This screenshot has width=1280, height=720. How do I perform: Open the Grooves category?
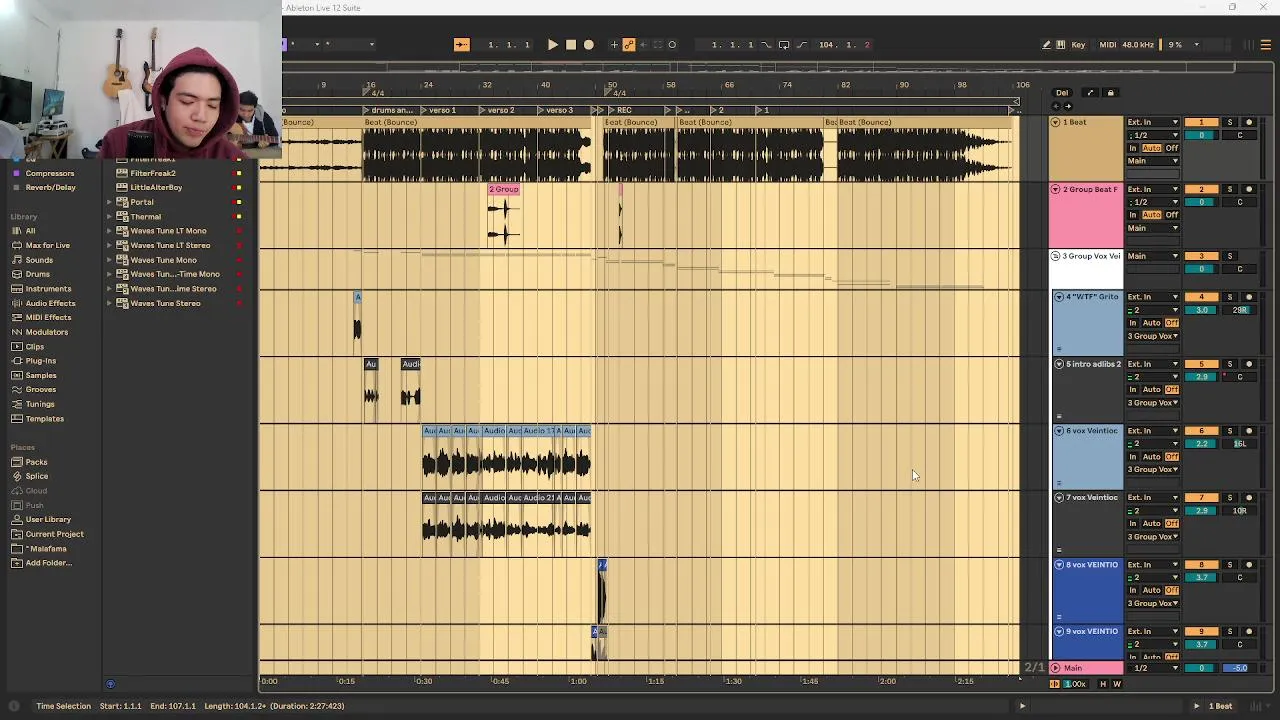(x=41, y=390)
